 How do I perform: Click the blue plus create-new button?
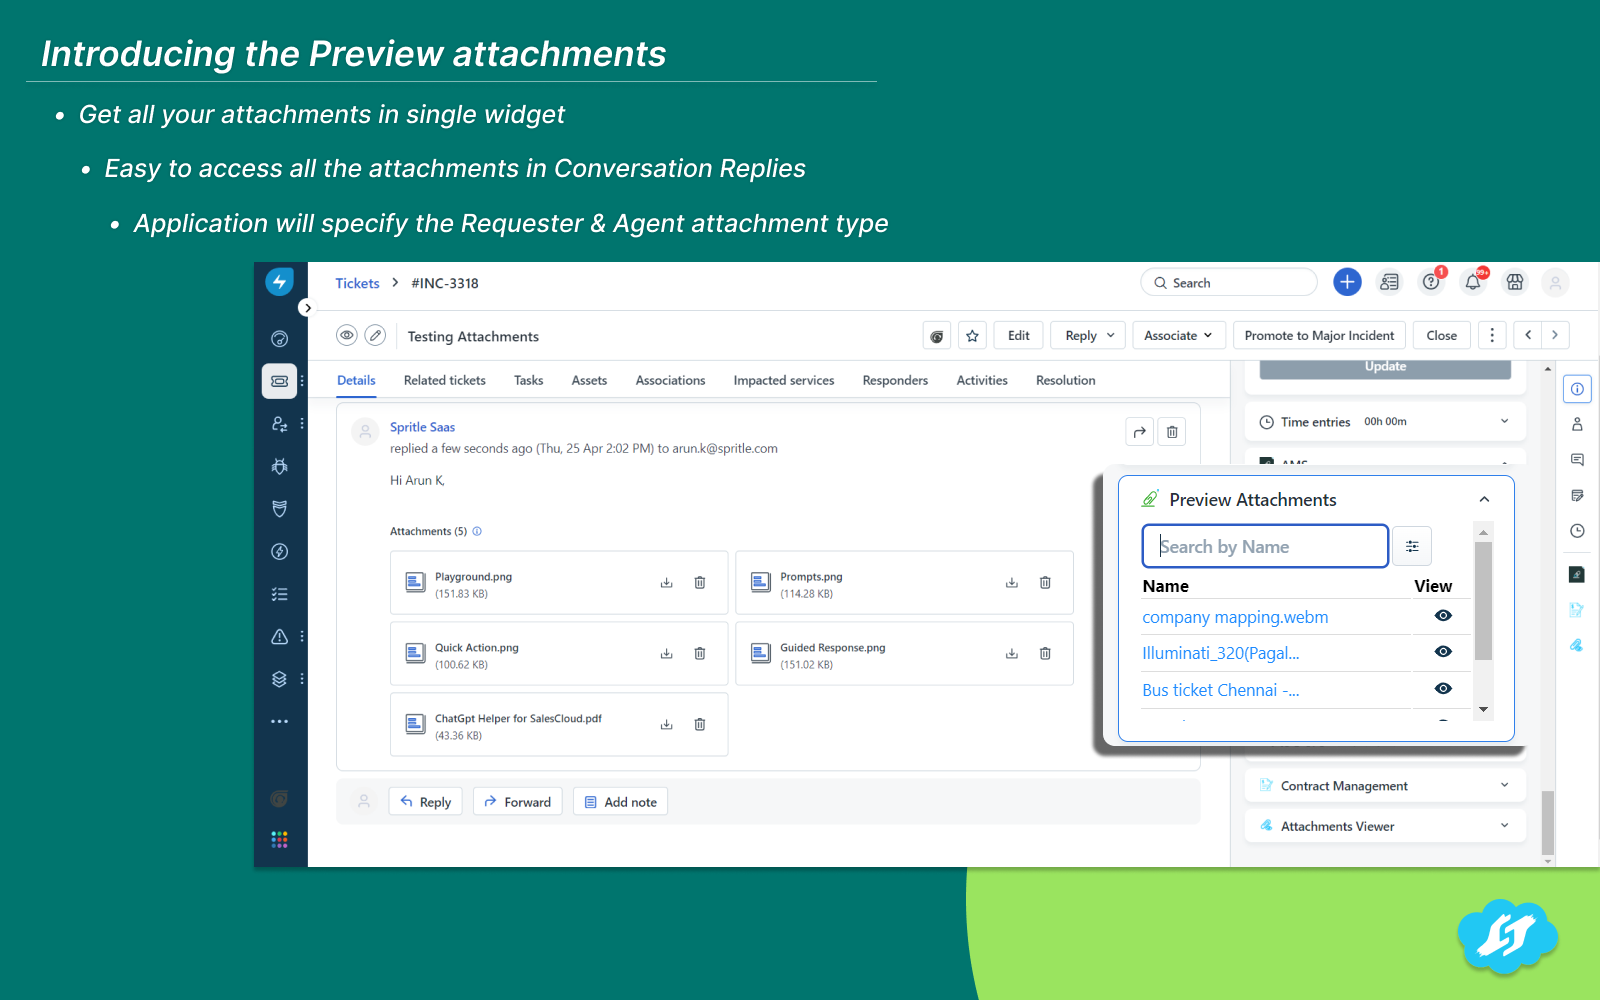click(x=1347, y=282)
